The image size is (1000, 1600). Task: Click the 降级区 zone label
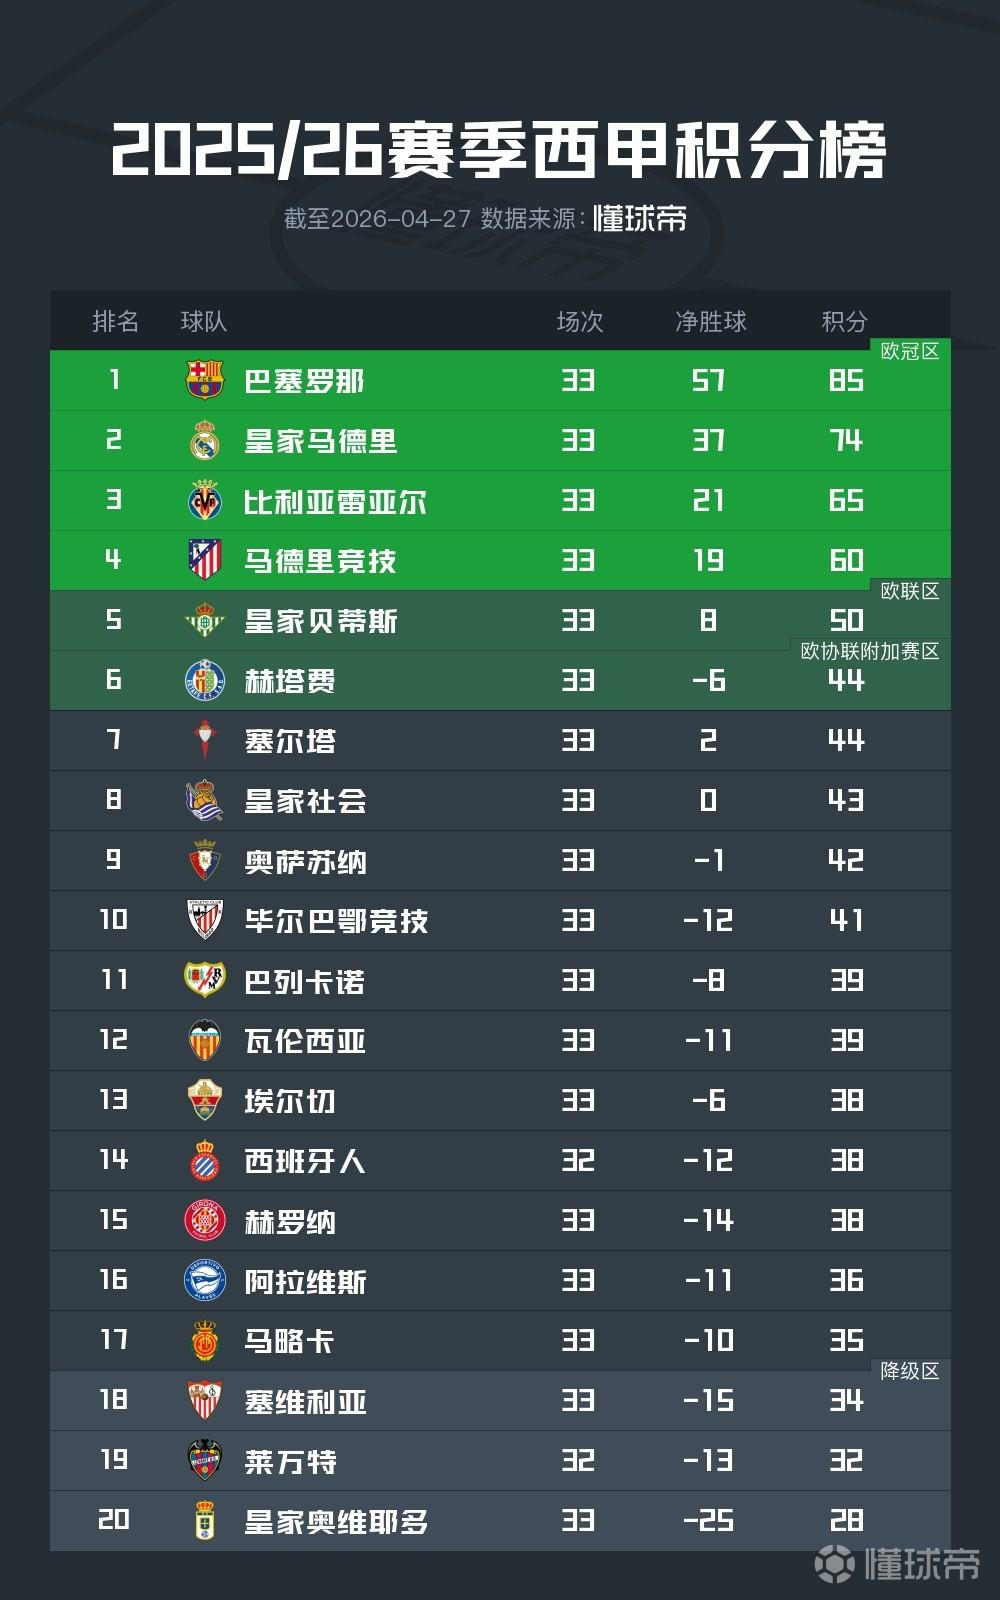click(x=910, y=1371)
